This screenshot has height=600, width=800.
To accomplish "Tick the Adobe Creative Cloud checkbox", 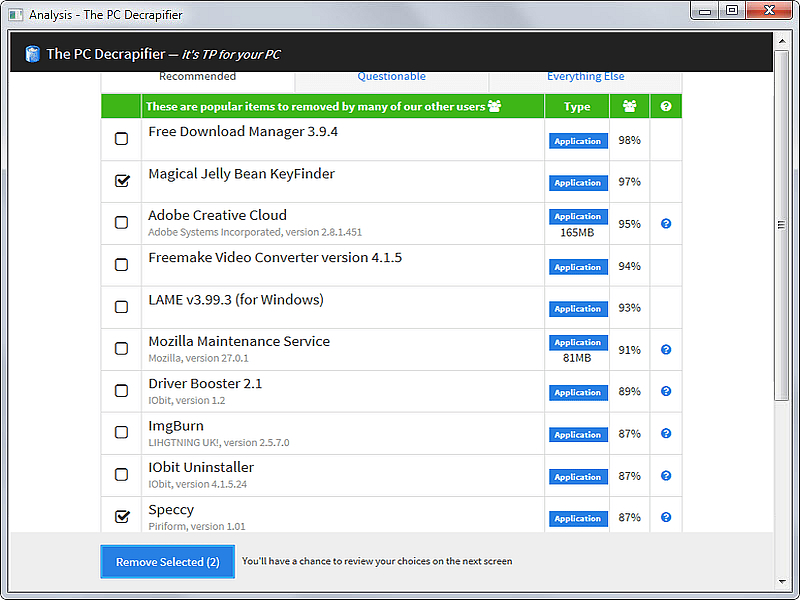I will pos(121,222).
